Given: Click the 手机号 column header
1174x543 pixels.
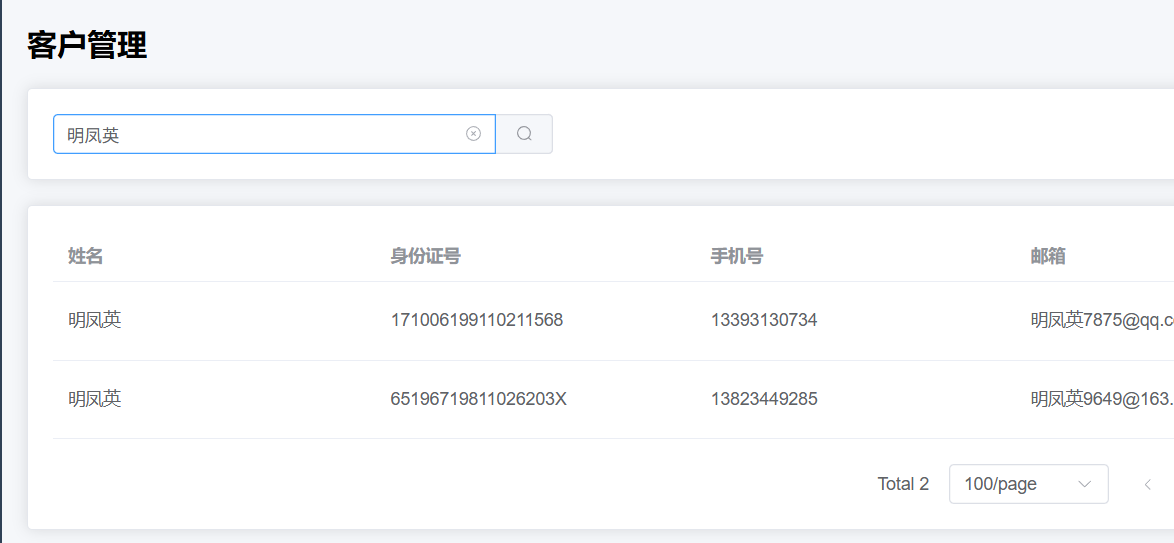Looking at the screenshot, I should [737, 256].
